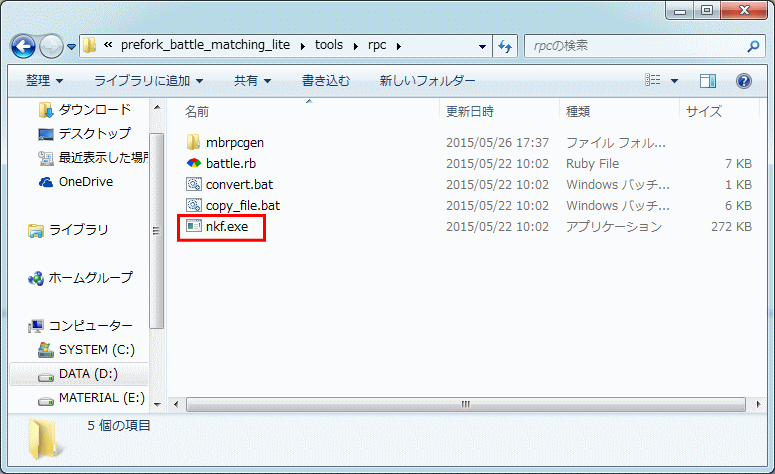Click Ruby File type cell
Screen dimensions: 775x474
[592, 164]
